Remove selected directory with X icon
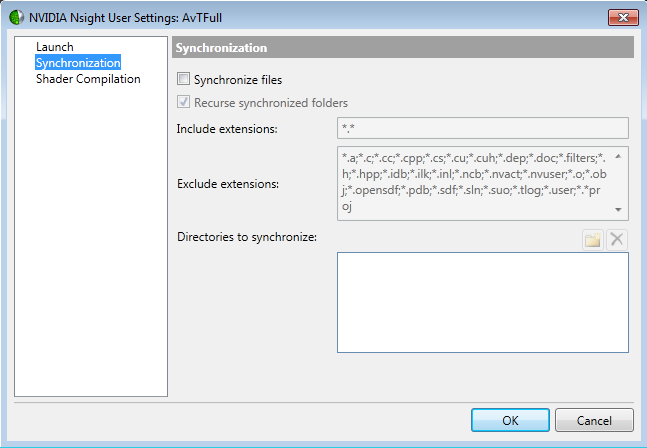Screen dimensions: 647x448 tap(617, 240)
